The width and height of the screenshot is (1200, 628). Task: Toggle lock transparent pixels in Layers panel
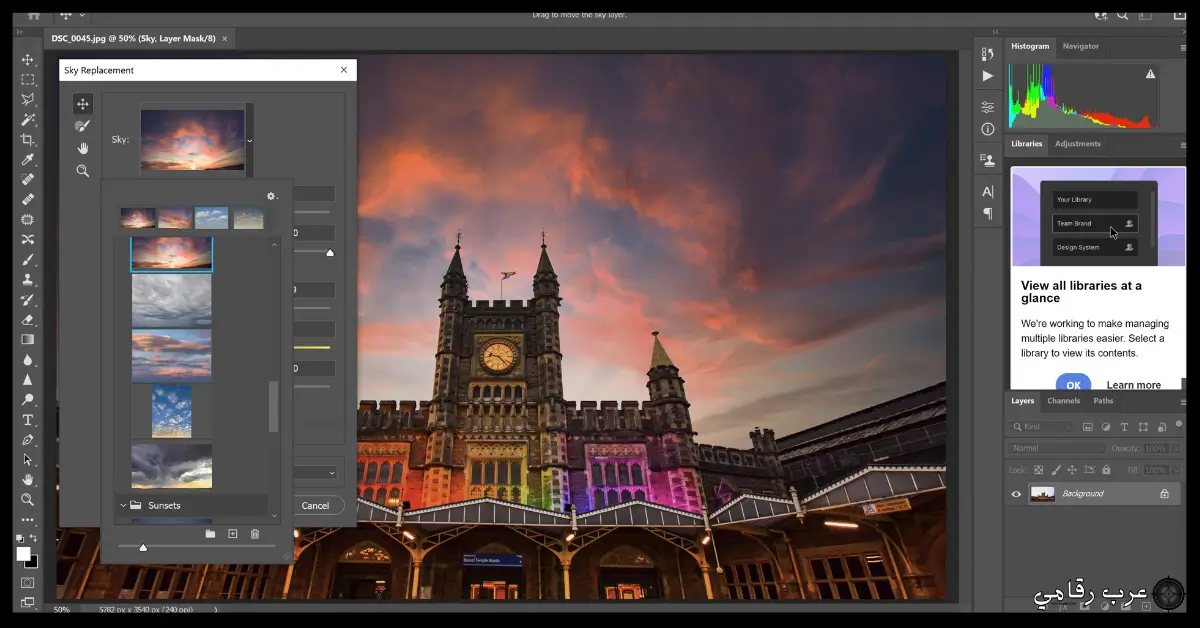coord(1038,470)
